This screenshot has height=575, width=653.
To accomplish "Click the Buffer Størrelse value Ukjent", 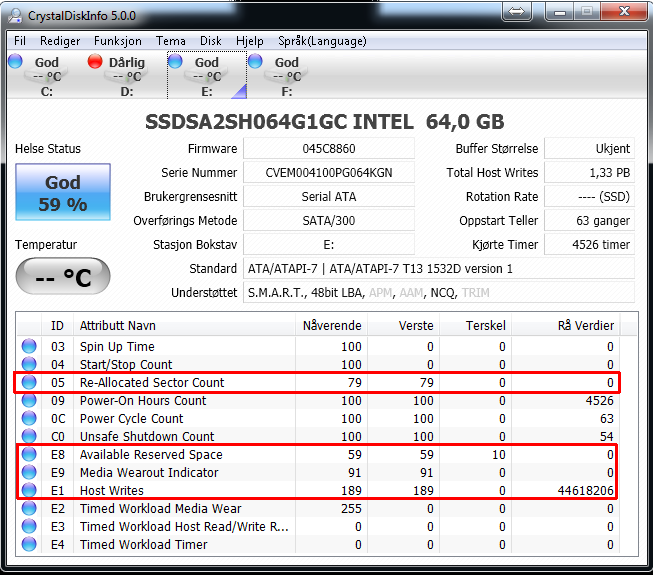I will click(590, 149).
